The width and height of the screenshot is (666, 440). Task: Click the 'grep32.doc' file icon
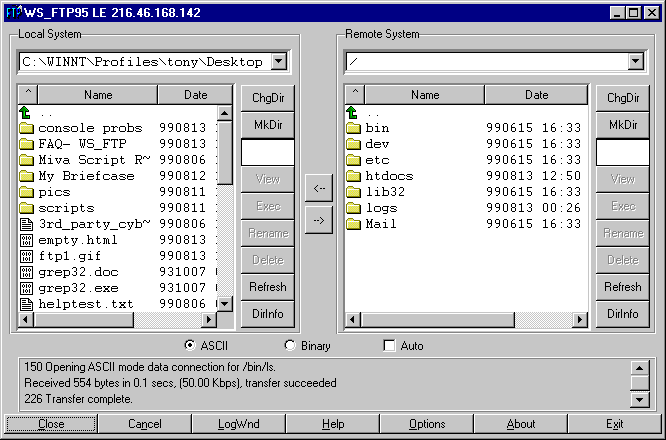(x=26, y=272)
